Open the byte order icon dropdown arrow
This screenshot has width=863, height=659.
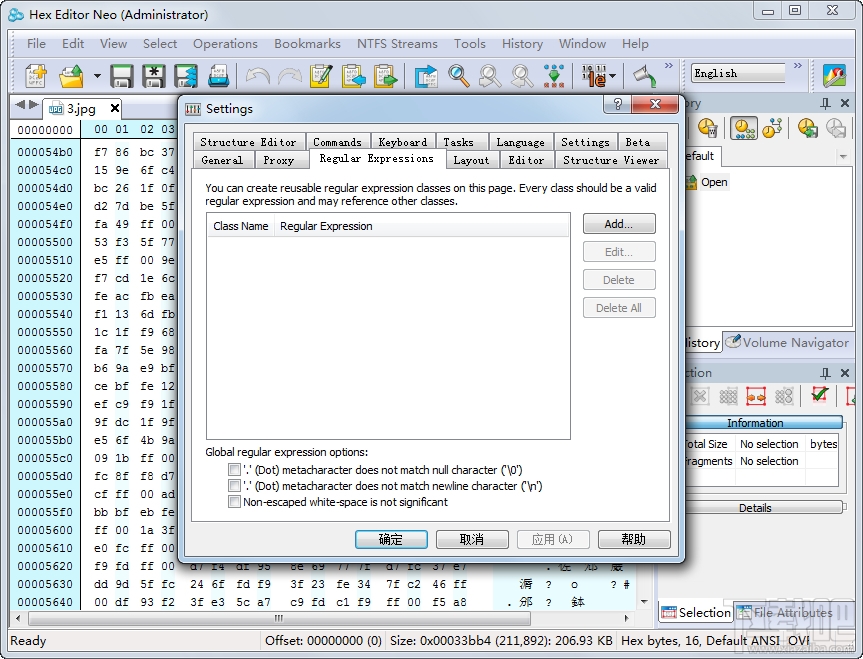(x=613, y=76)
